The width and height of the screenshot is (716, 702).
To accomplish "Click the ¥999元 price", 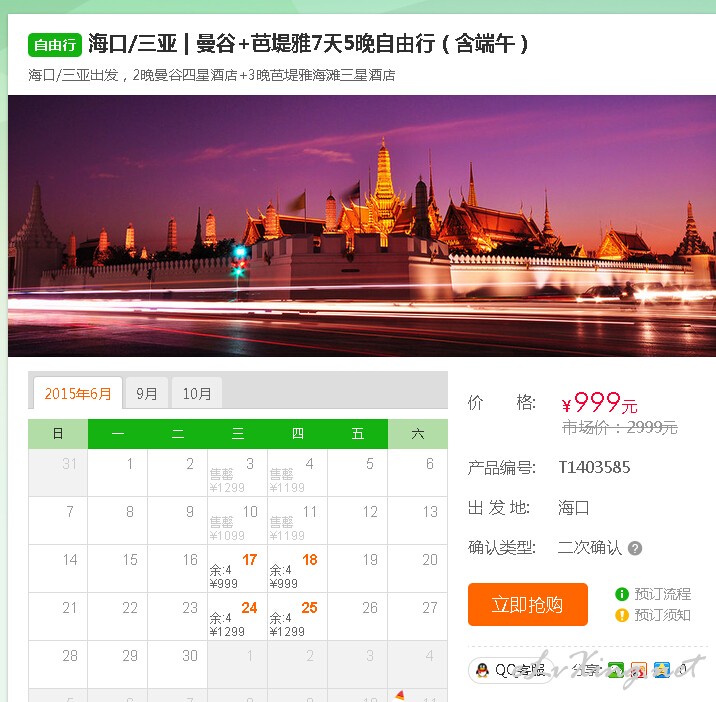I will point(599,402).
